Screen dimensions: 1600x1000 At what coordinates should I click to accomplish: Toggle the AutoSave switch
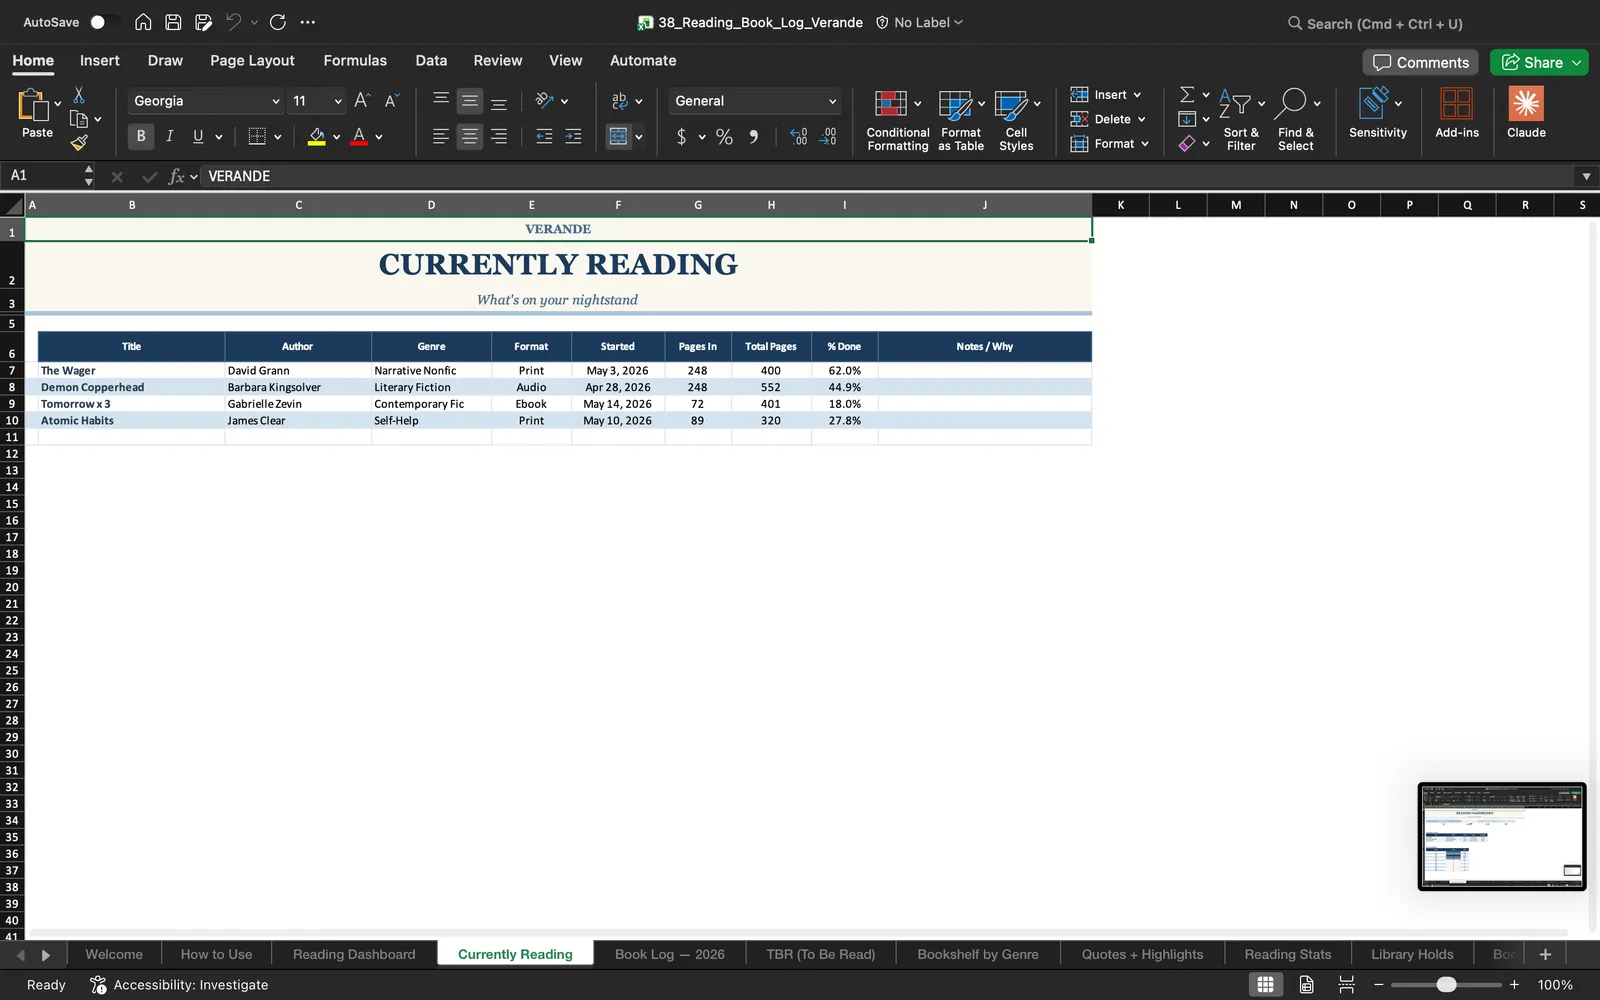(x=103, y=22)
